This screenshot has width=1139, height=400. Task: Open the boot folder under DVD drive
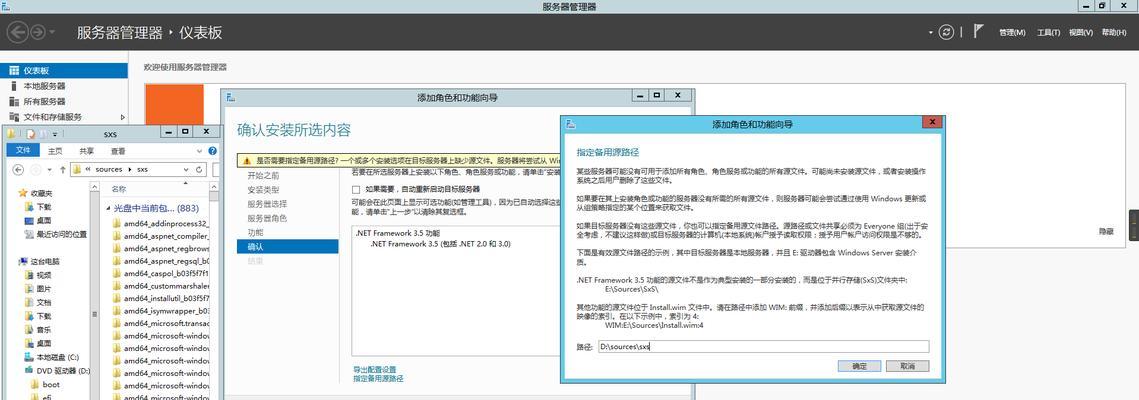point(45,385)
